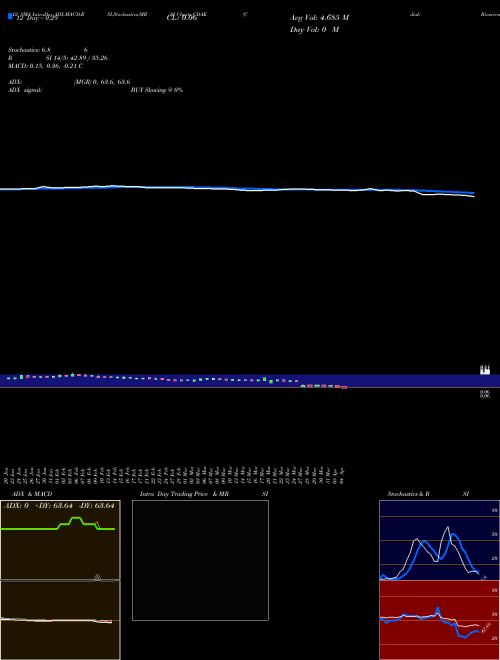This screenshot has height=660, width=500.
Task: Click the red RSI chart panel
Action: (x=439, y=620)
